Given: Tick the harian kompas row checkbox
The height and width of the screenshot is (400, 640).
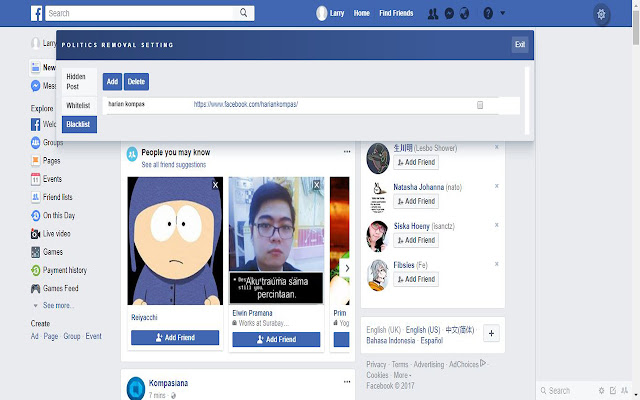Looking at the screenshot, I should coord(480,105).
